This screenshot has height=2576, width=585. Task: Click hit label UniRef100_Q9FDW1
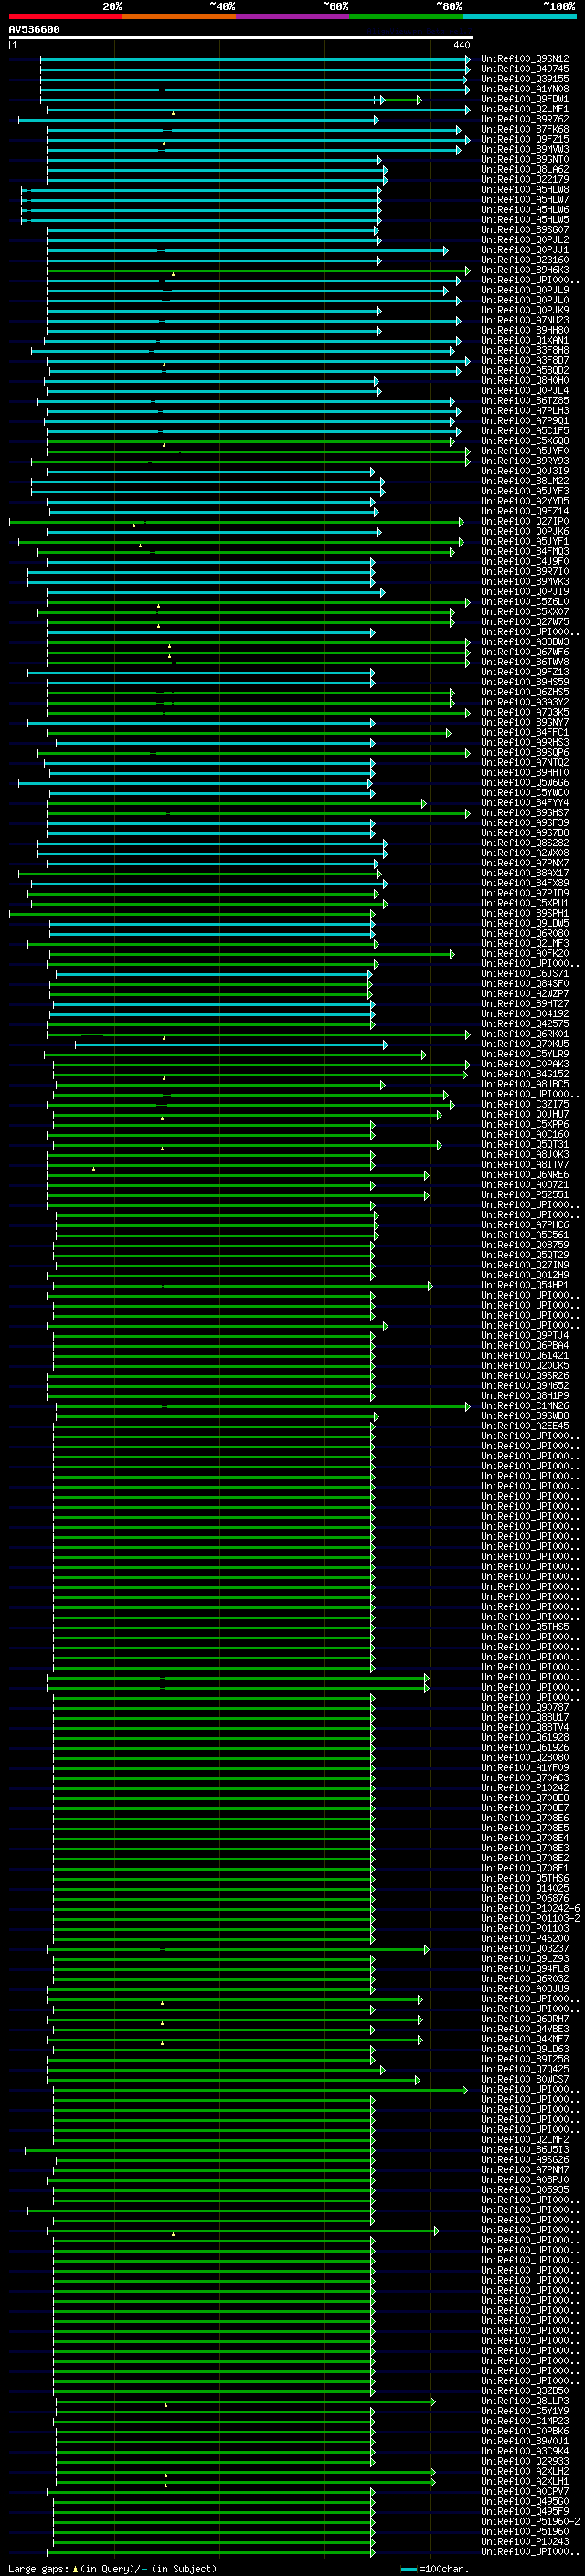(x=525, y=99)
